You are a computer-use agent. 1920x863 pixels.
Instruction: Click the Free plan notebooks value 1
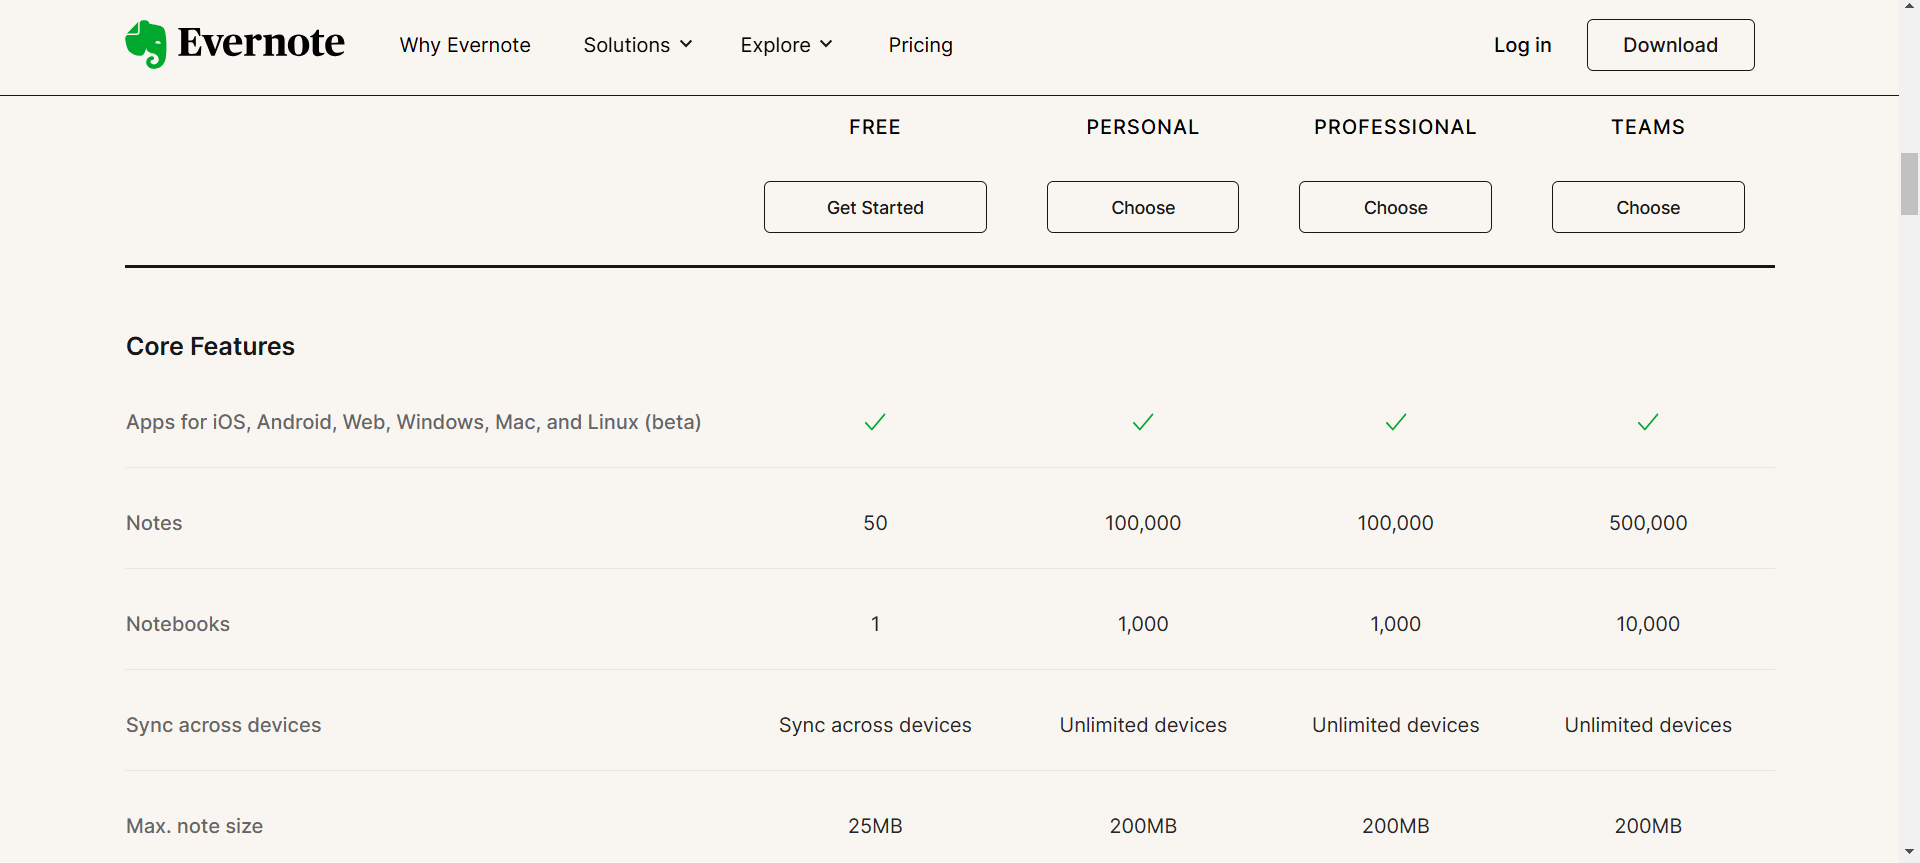(x=875, y=624)
